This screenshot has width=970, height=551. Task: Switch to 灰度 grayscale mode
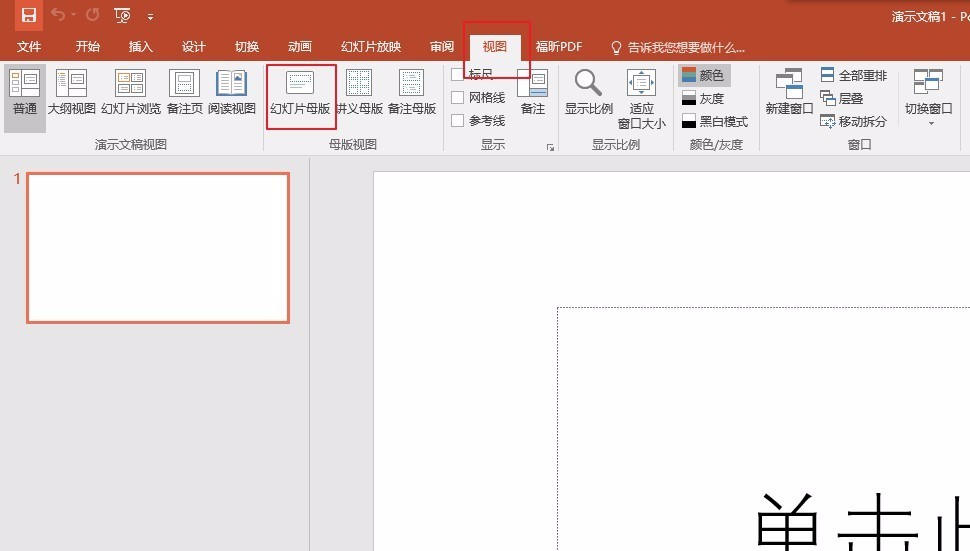703,98
